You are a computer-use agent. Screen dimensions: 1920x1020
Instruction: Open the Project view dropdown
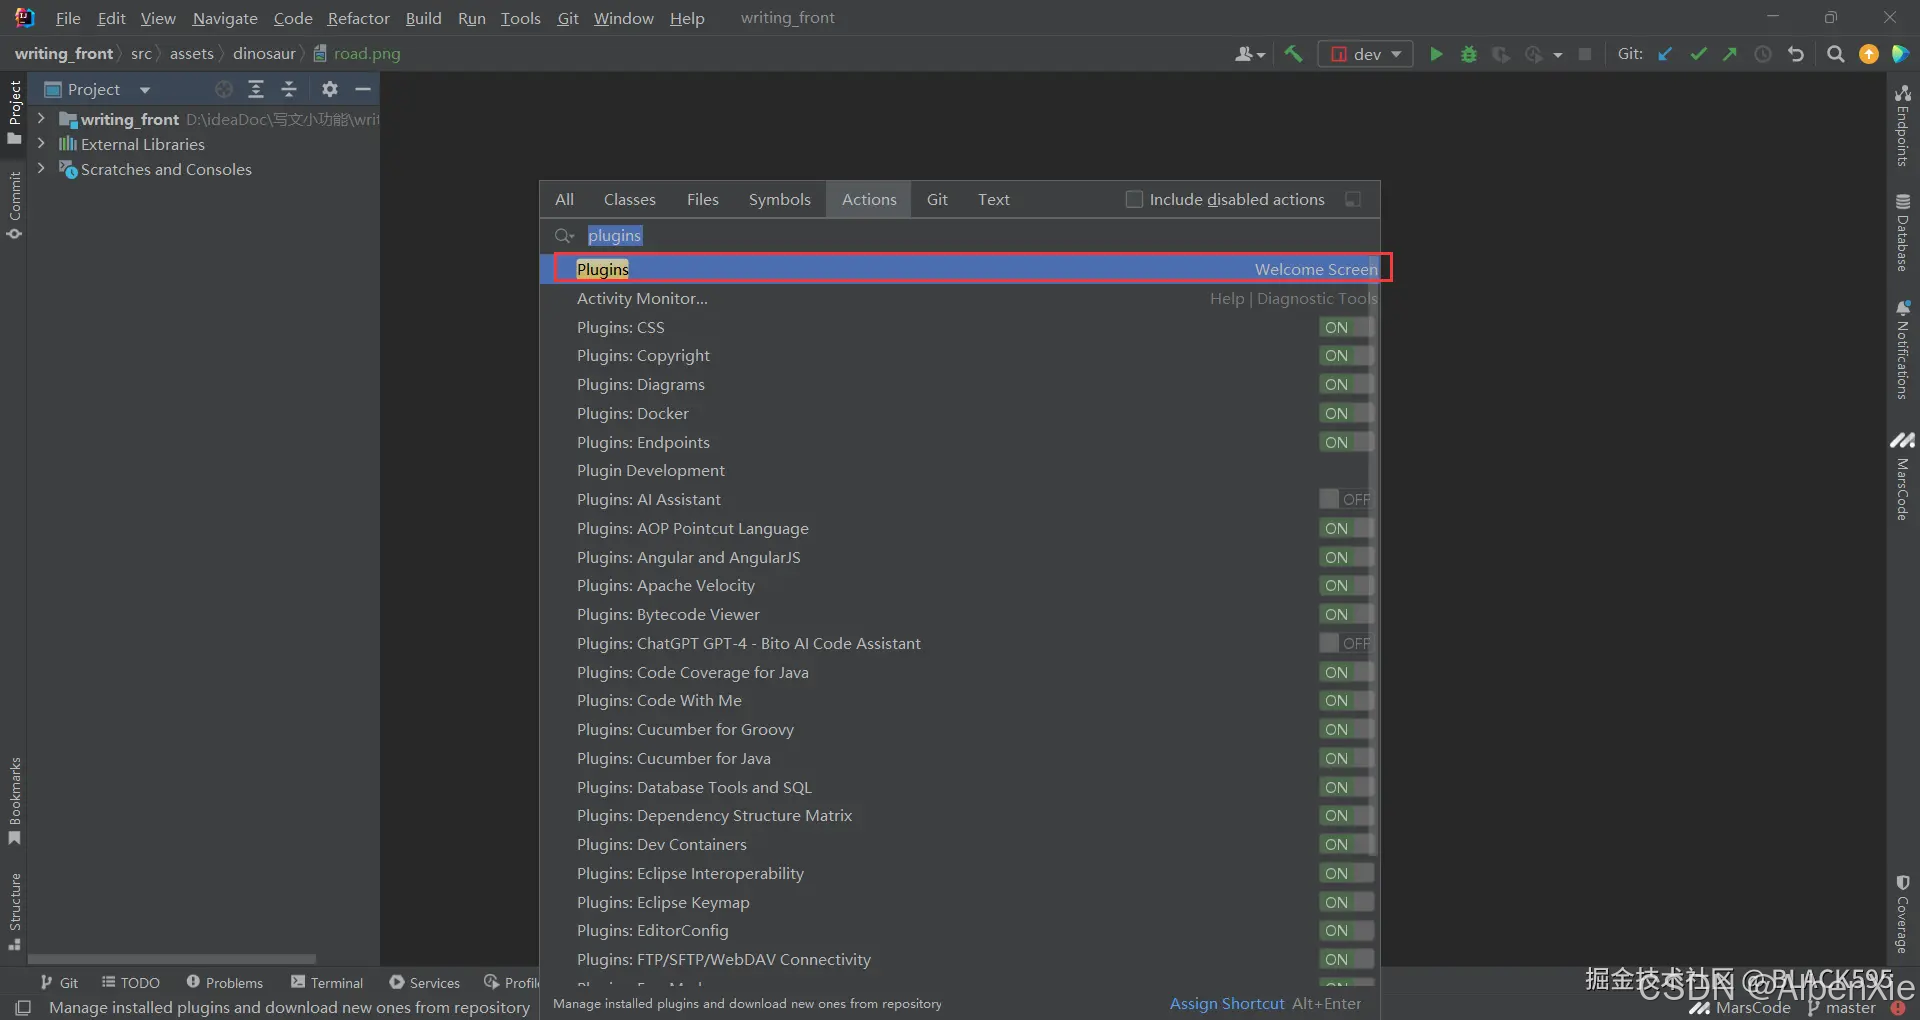click(144, 90)
